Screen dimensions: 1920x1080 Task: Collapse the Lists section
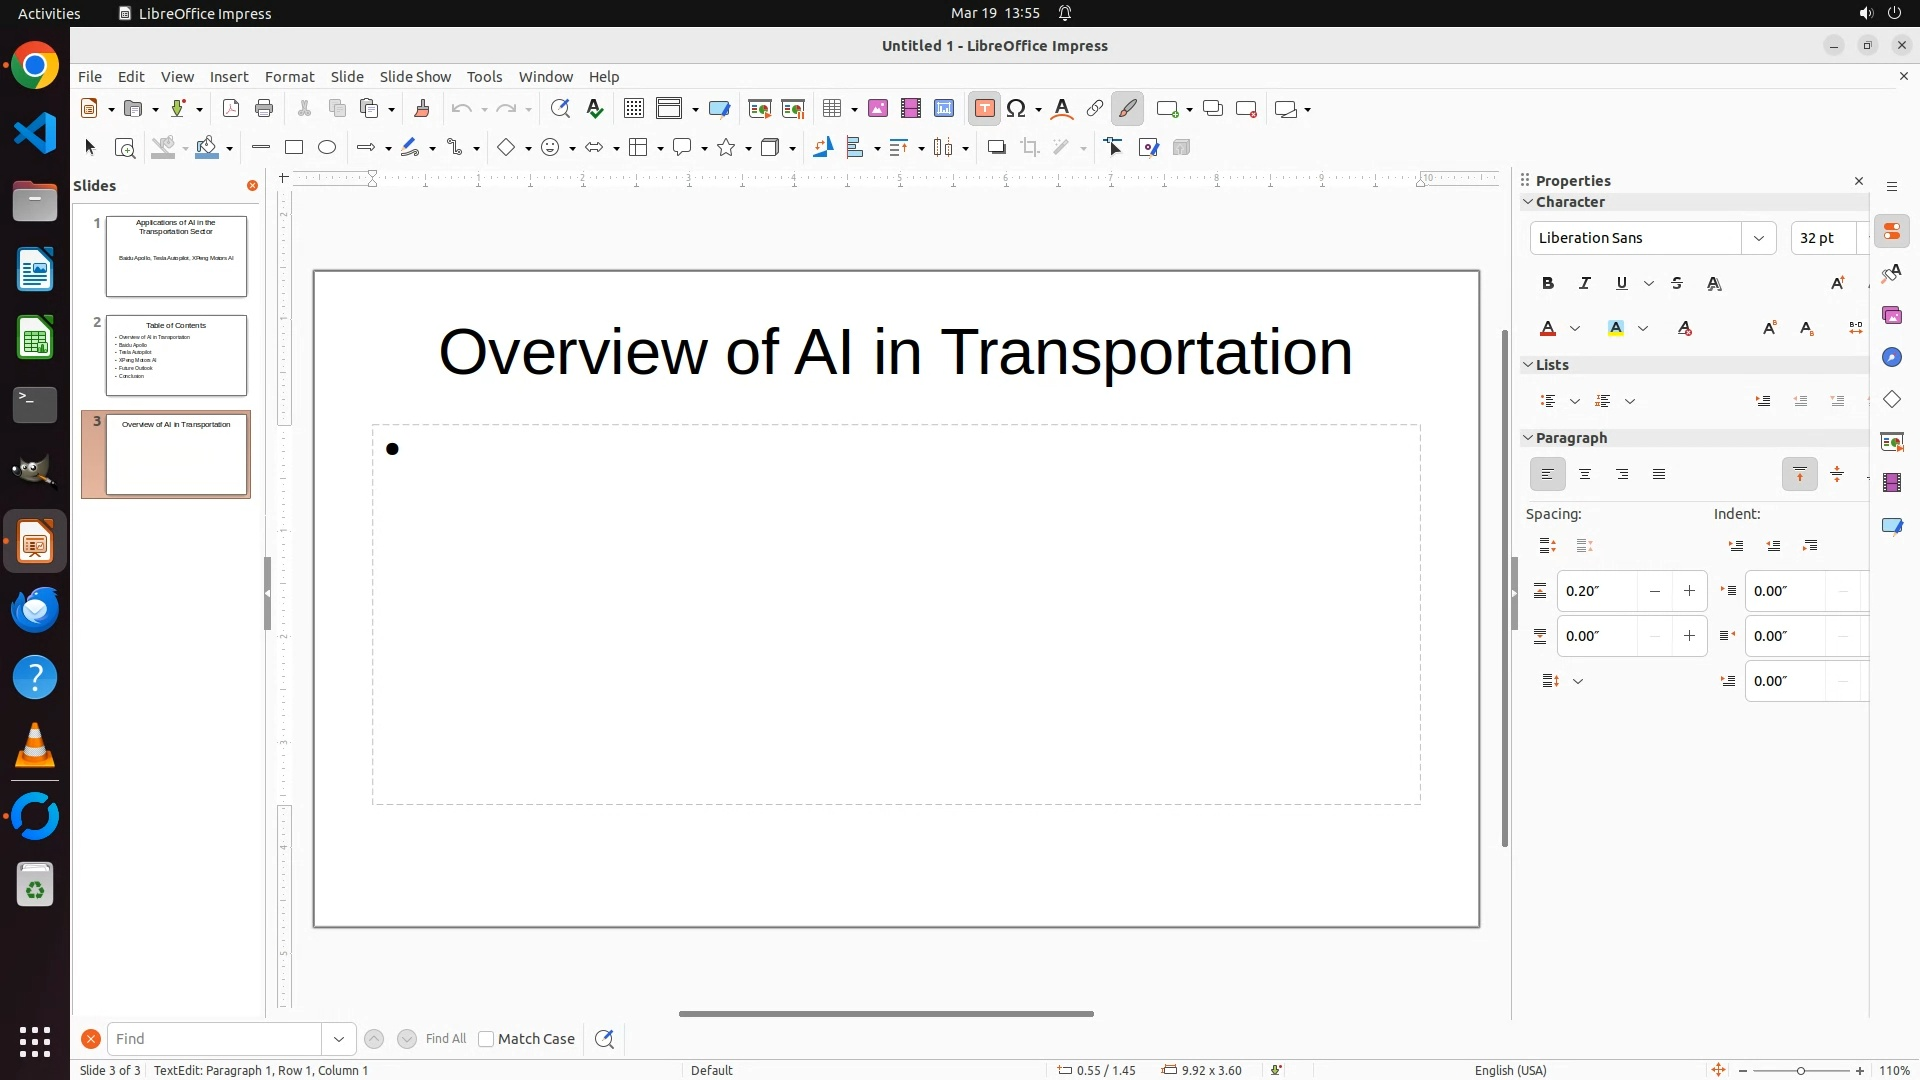coord(1528,365)
